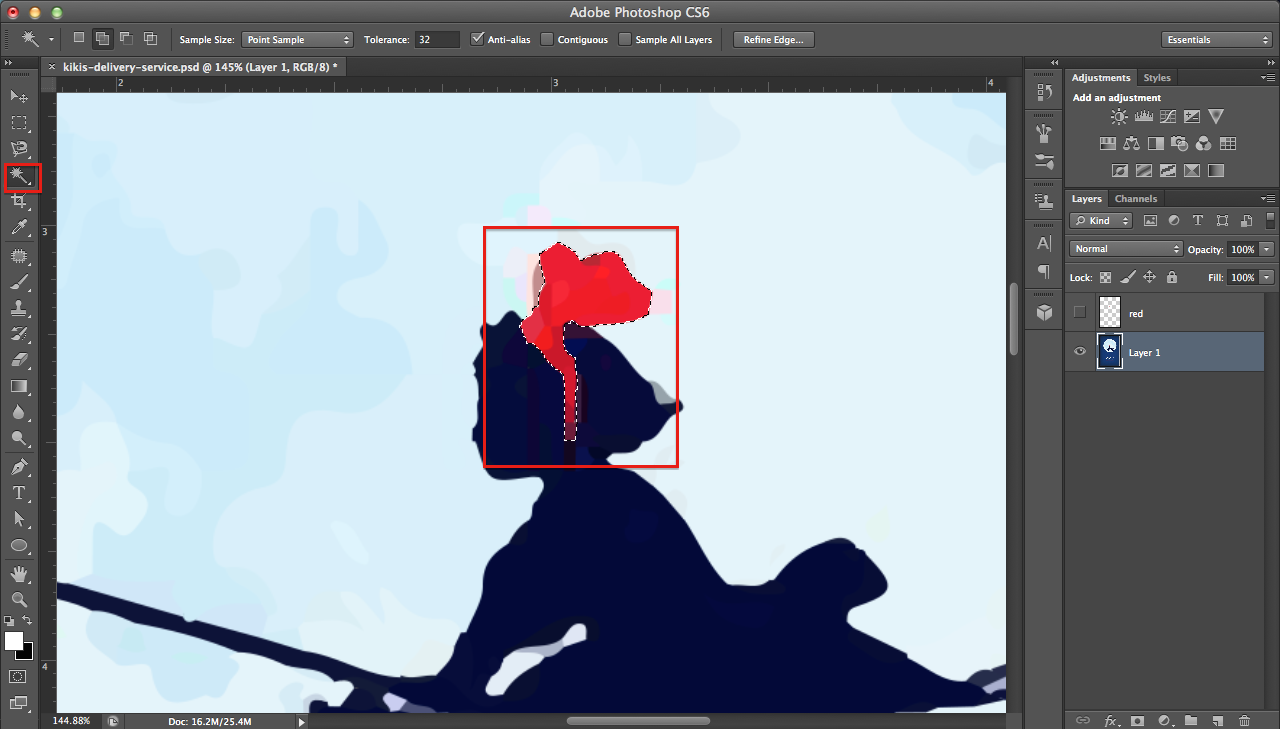Add a Brightness/Contrast adjustment
Image resolution: width=1280 pixels, height=729 pixels.
tap(1119, 116)
